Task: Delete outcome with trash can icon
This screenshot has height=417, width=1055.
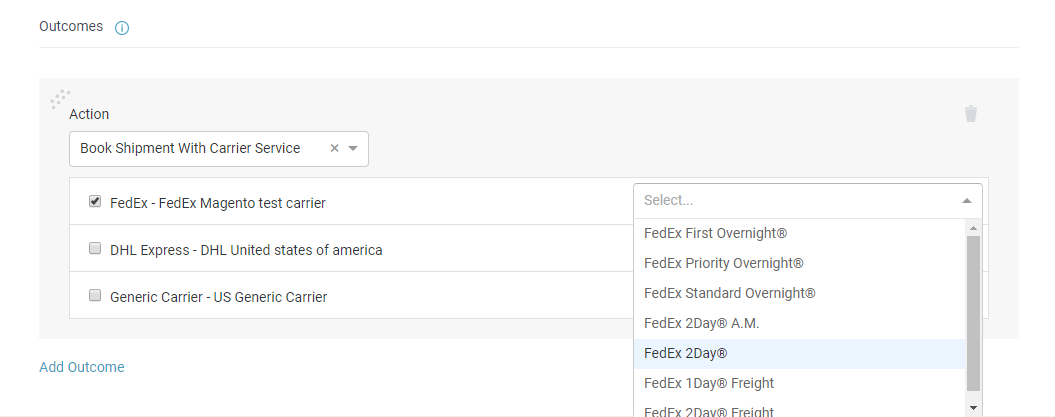Action: (x=970, y=113)
